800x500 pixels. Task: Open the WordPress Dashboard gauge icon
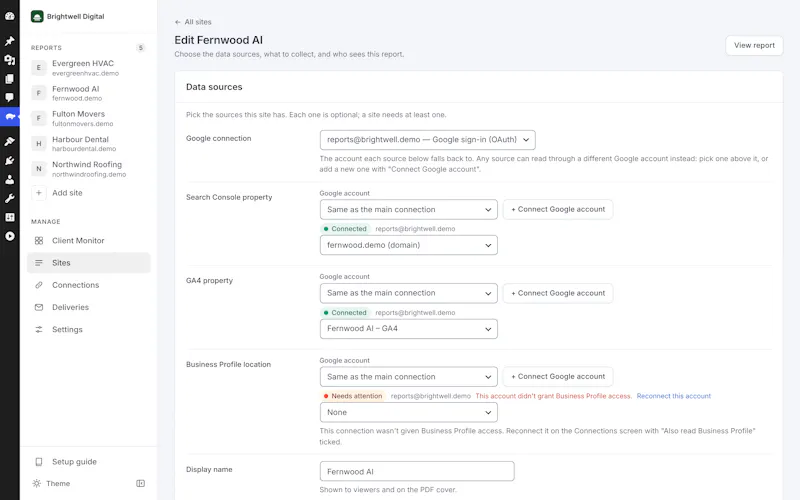(x=10, y=16)
